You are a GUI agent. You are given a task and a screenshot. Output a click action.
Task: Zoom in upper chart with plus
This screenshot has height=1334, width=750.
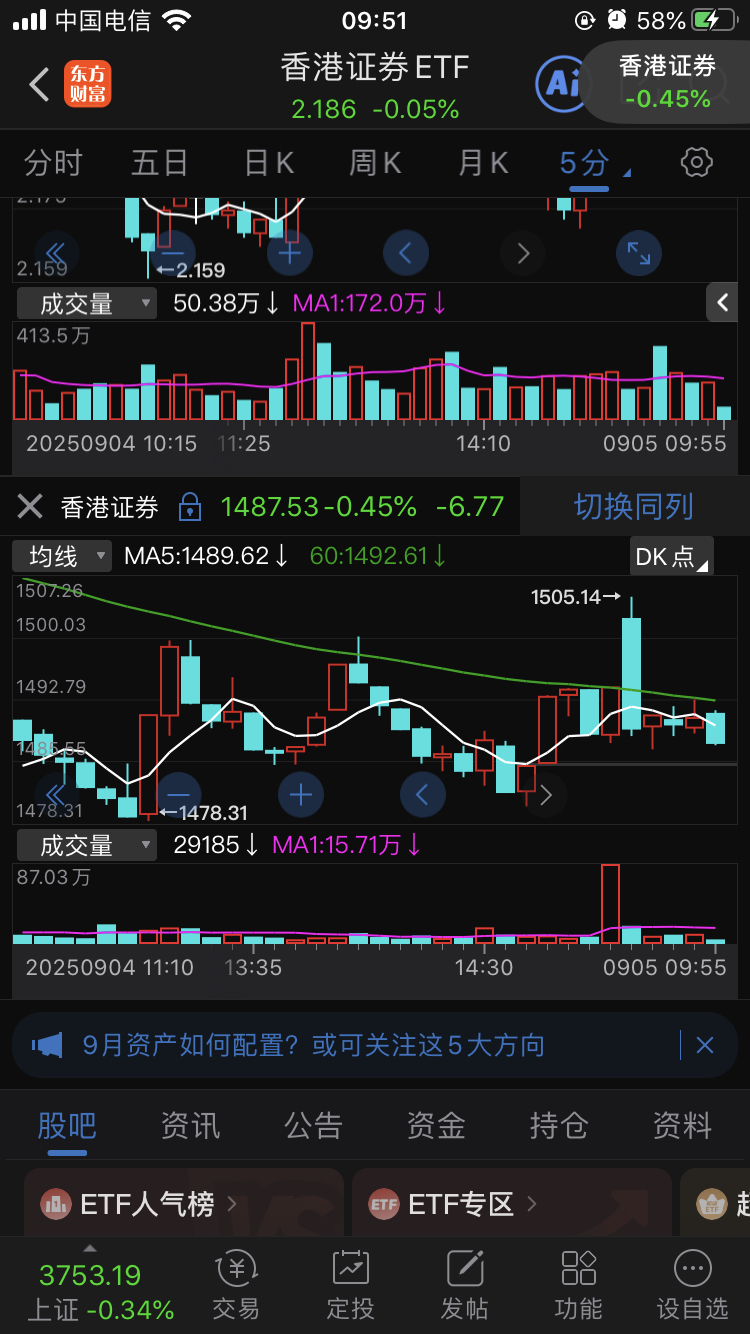[x=290, y=253]
